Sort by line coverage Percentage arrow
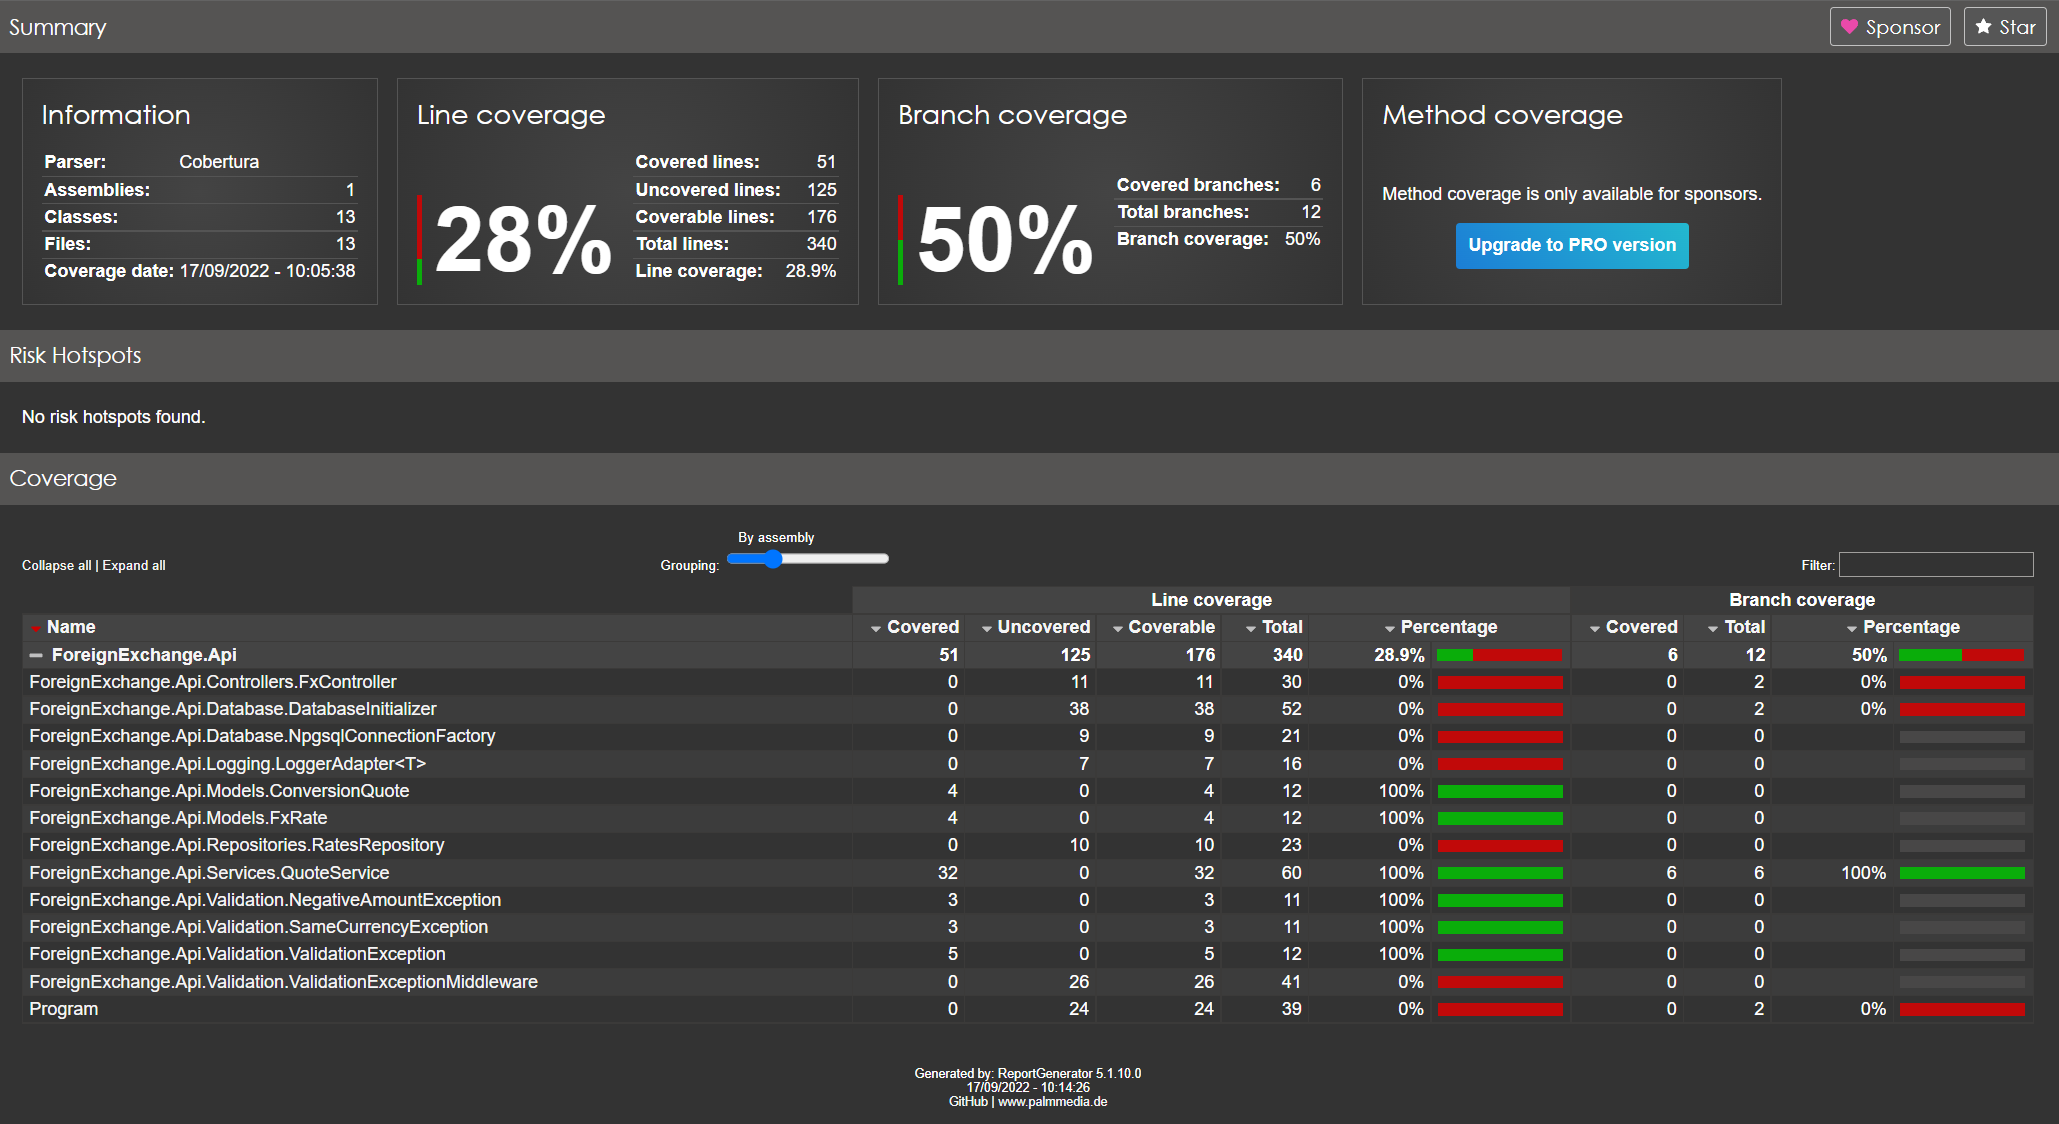Screen dimensions: 2059x1124 coord(1389,628)
